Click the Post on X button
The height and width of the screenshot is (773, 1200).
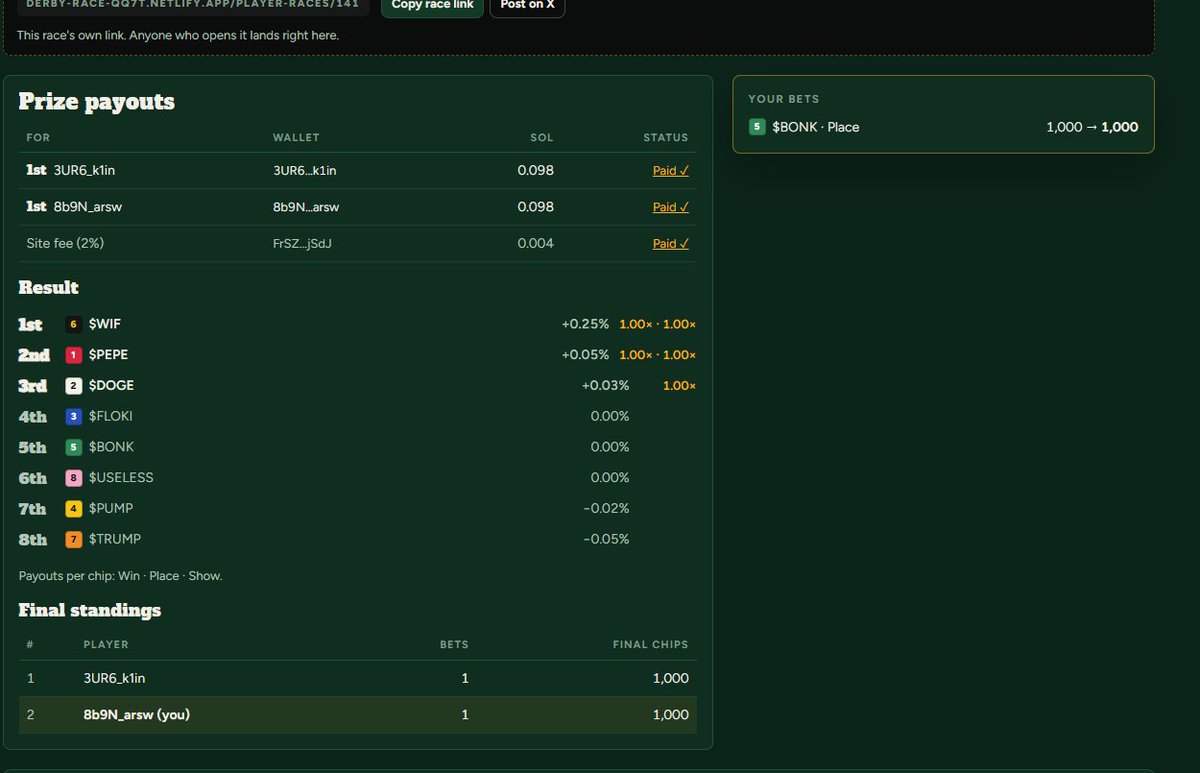click(x=527, y=5)
